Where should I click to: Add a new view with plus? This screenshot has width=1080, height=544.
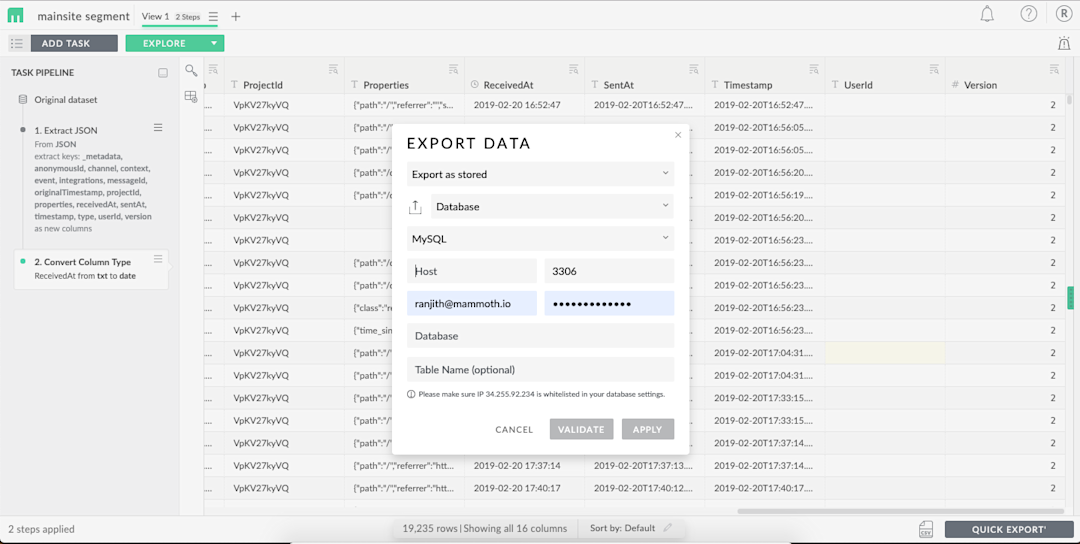point(236,17)
